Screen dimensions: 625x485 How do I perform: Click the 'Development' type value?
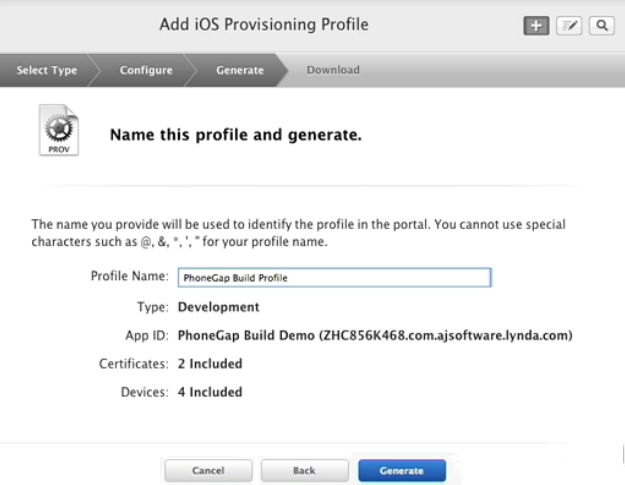218,307
